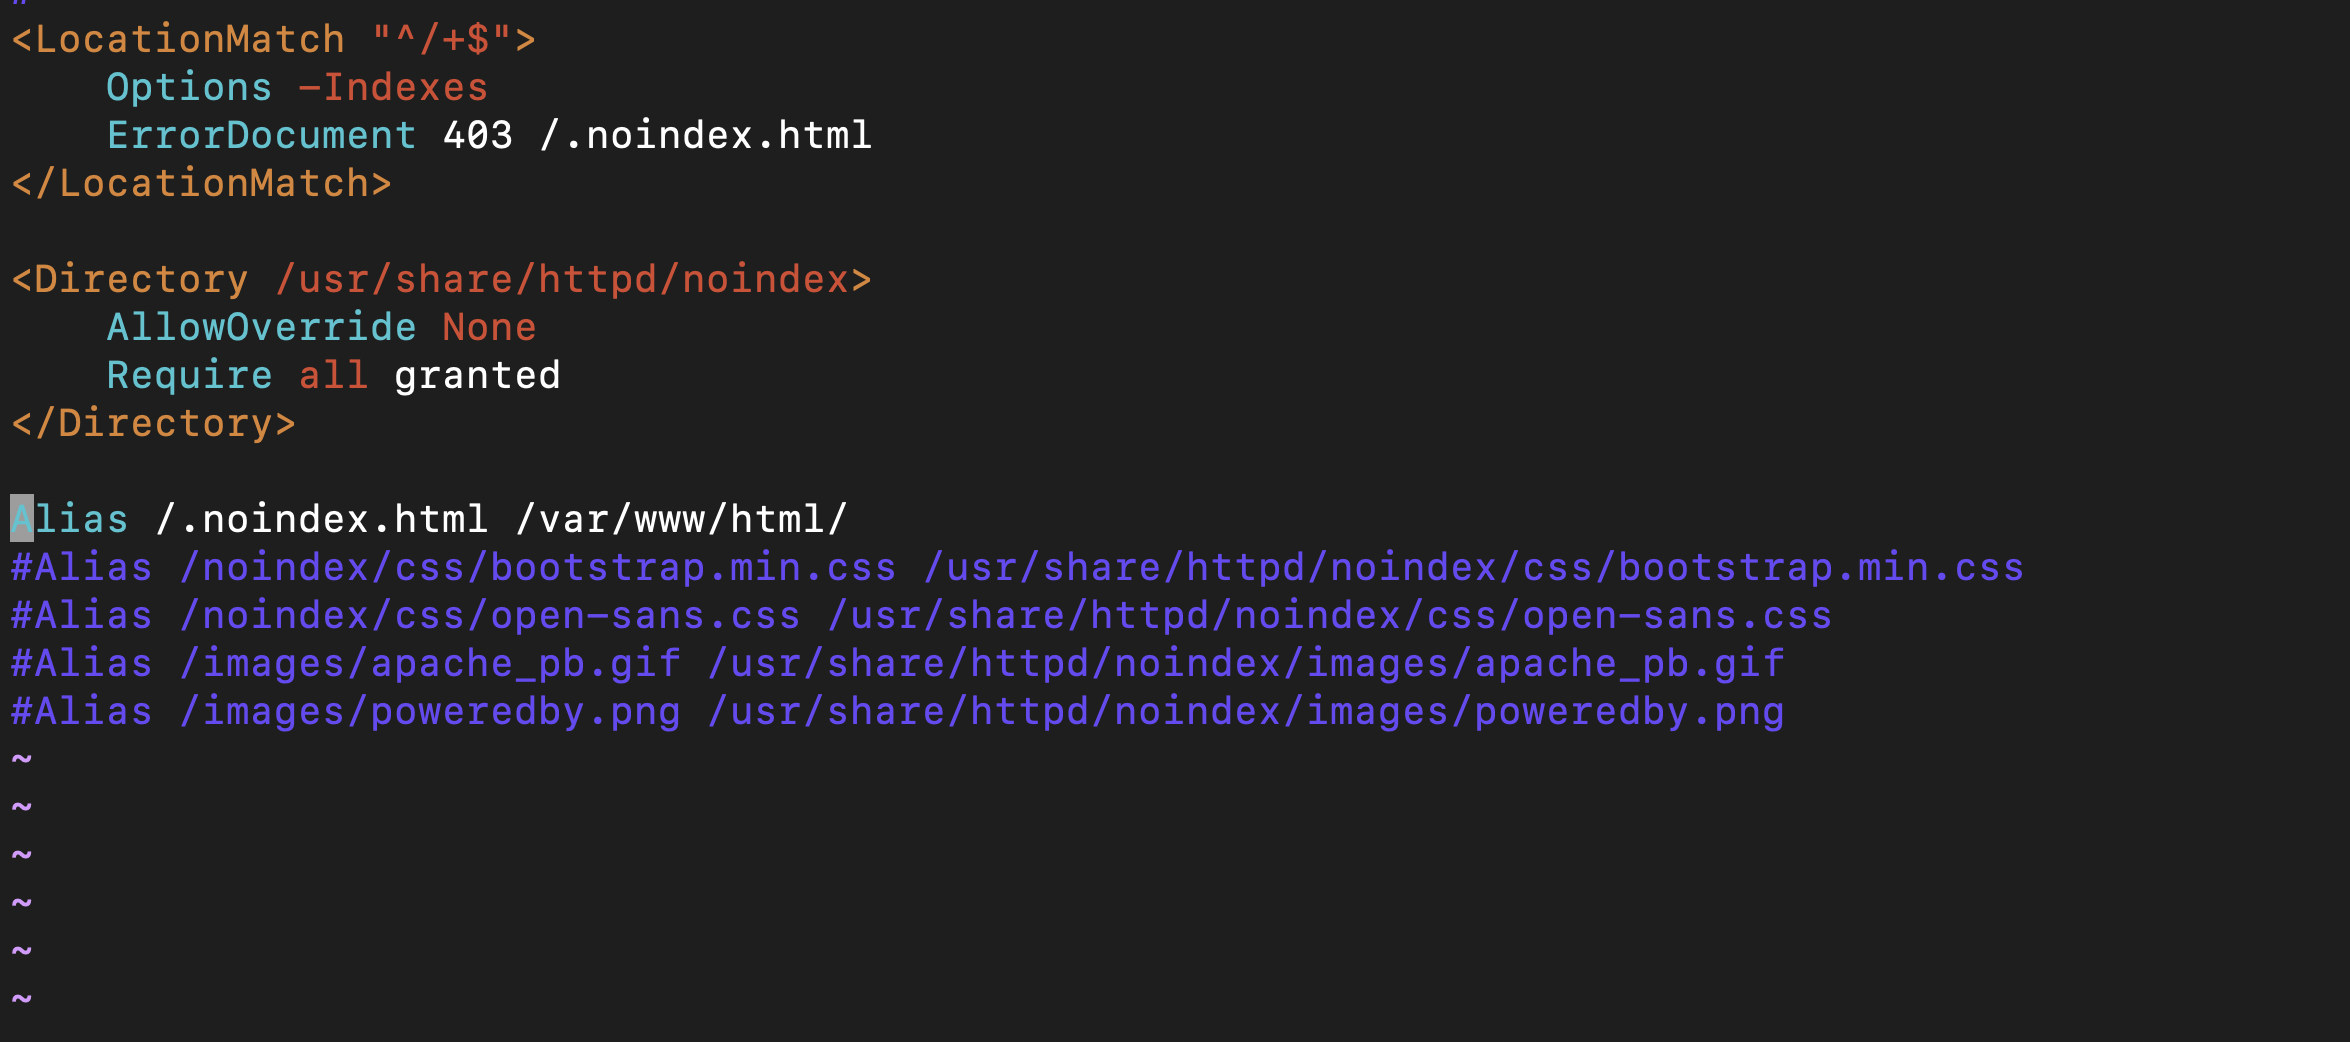
Task: Click '/usr/share/httpd/noindex/images/apache_pb.gif' target path
Action: coord(1245,664)
